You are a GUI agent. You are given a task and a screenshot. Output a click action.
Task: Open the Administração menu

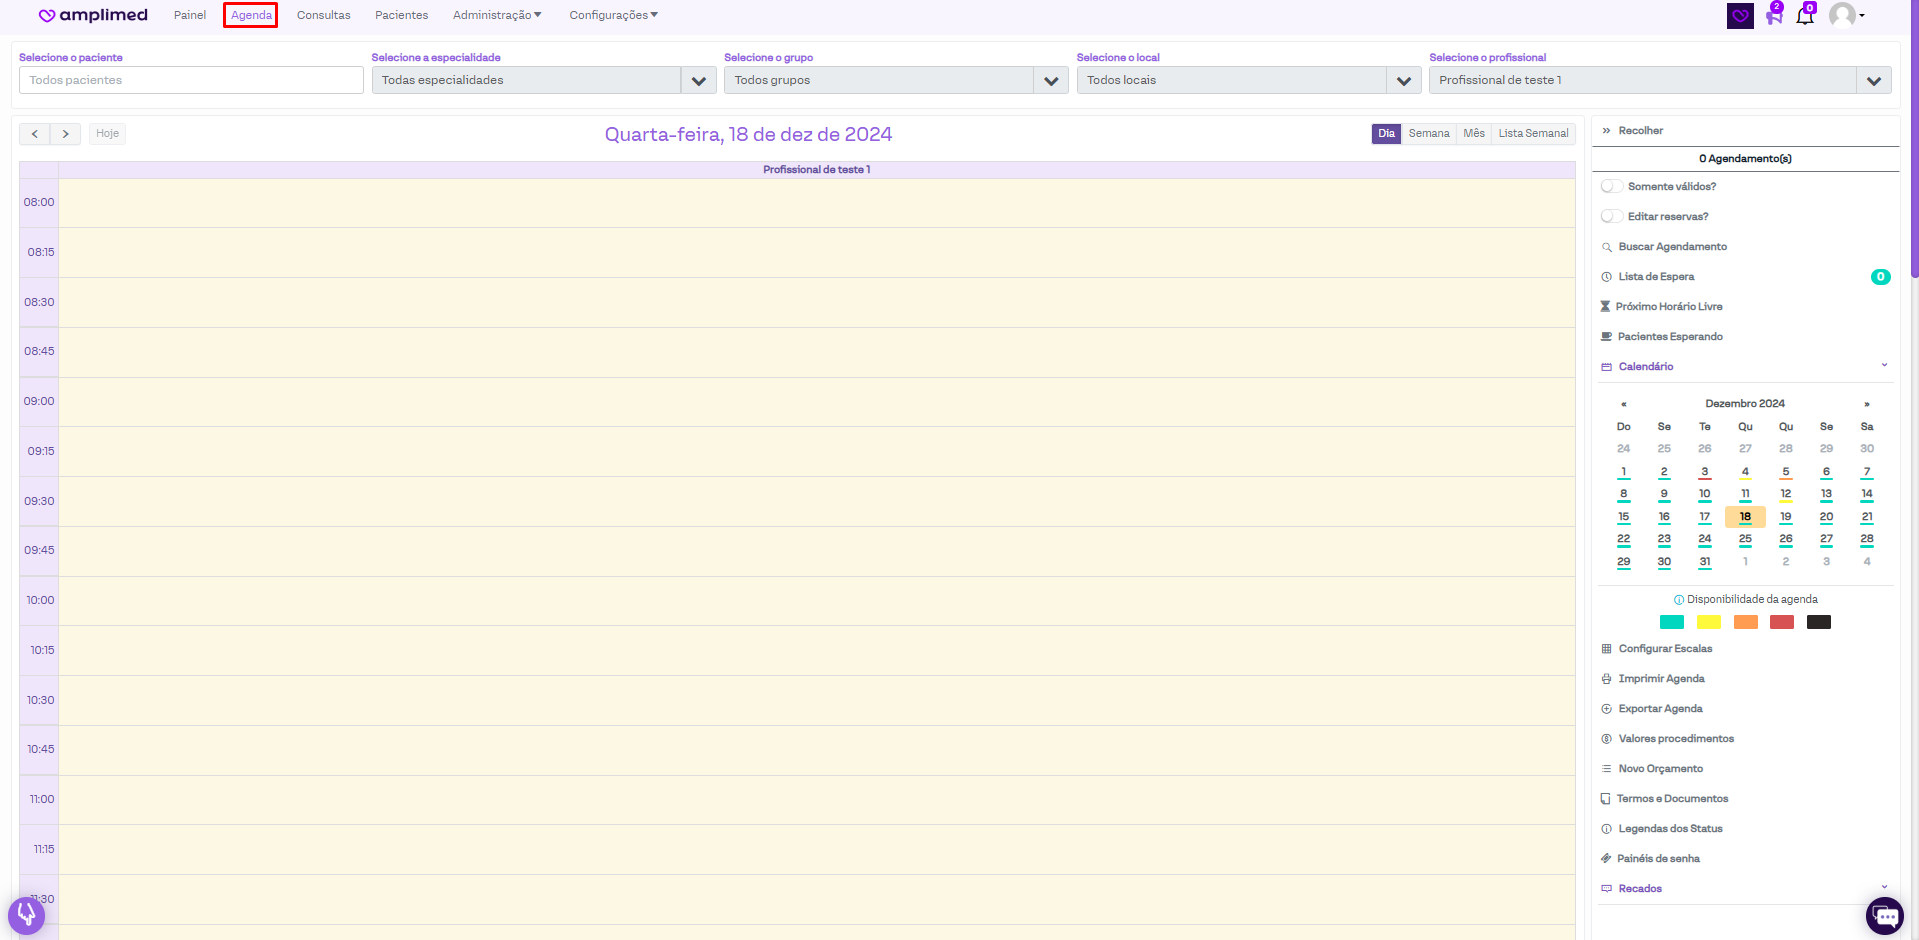[x=496, y=15]
